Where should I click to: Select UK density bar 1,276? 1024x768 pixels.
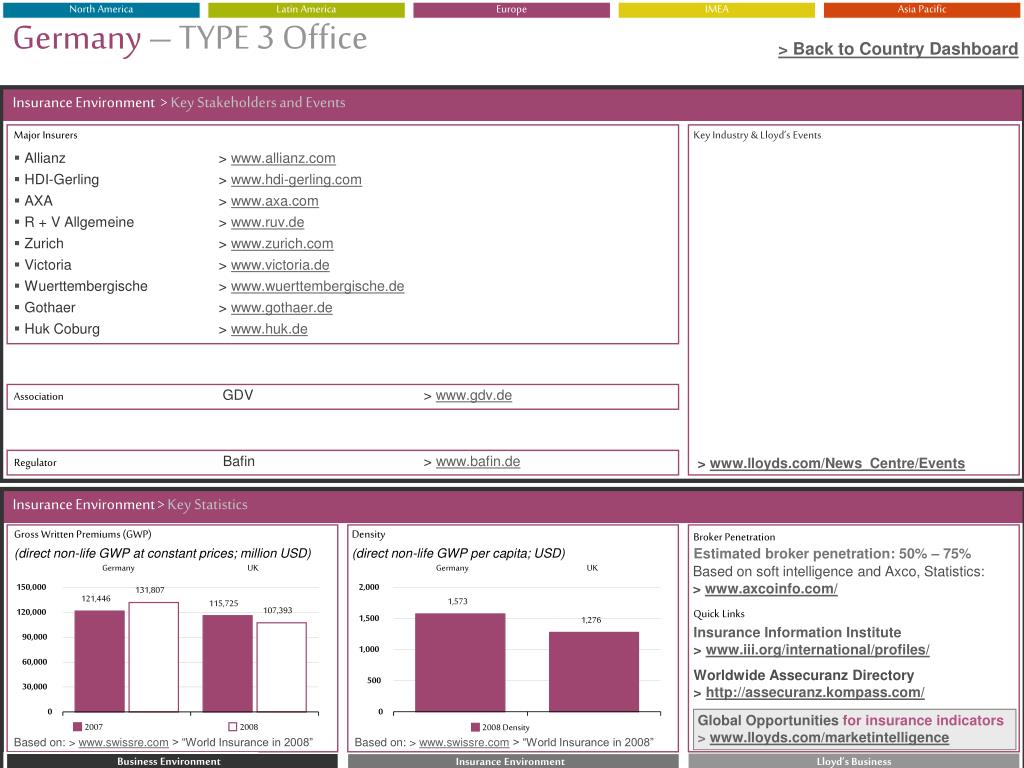[x=594, y=671]
